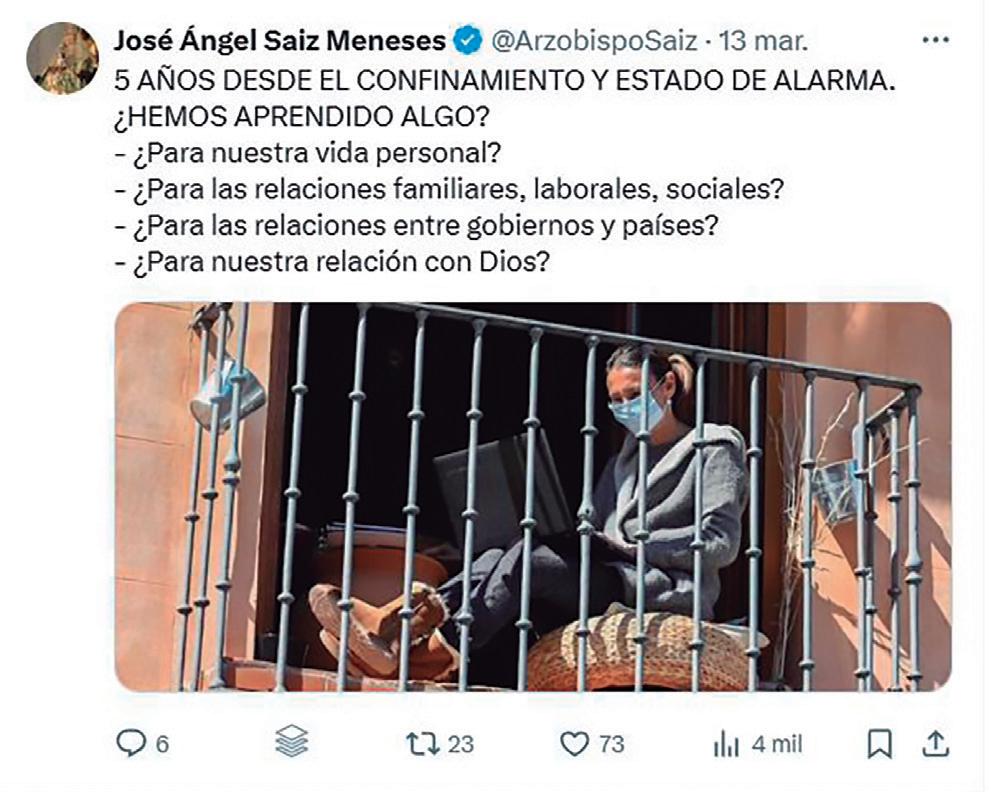Screen dimensions: 991x792
Task: Retweet using the repost arrows icon
Action: coord(423,744)
